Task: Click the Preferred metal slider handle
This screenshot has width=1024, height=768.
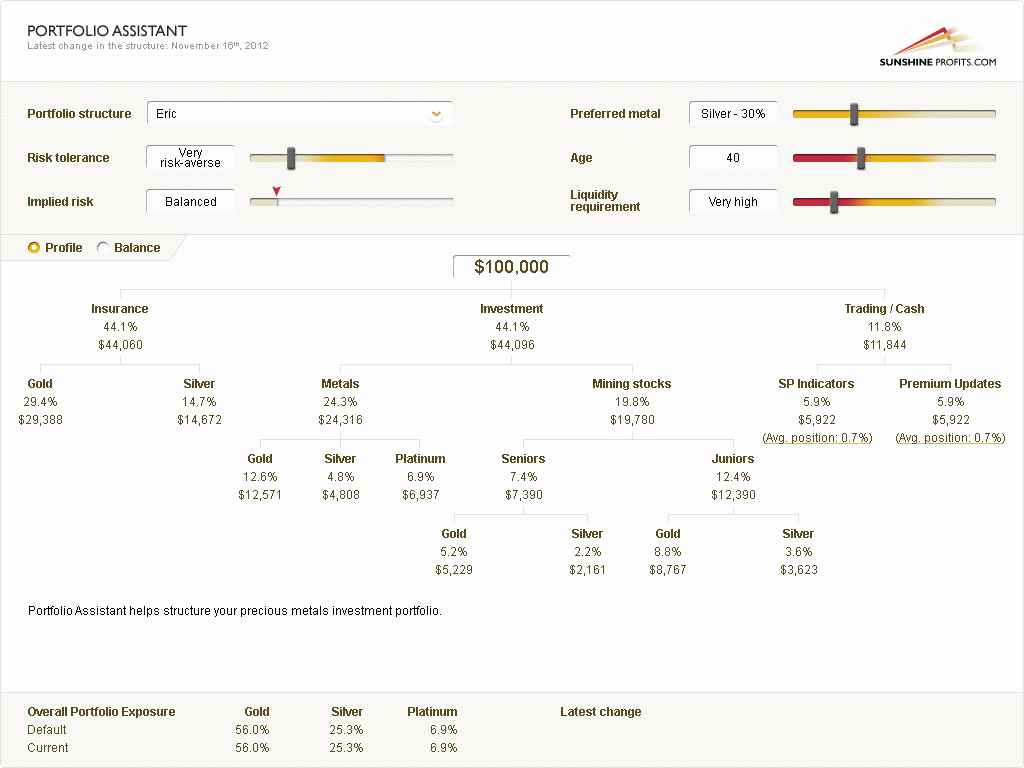Action: click(854, 114)
